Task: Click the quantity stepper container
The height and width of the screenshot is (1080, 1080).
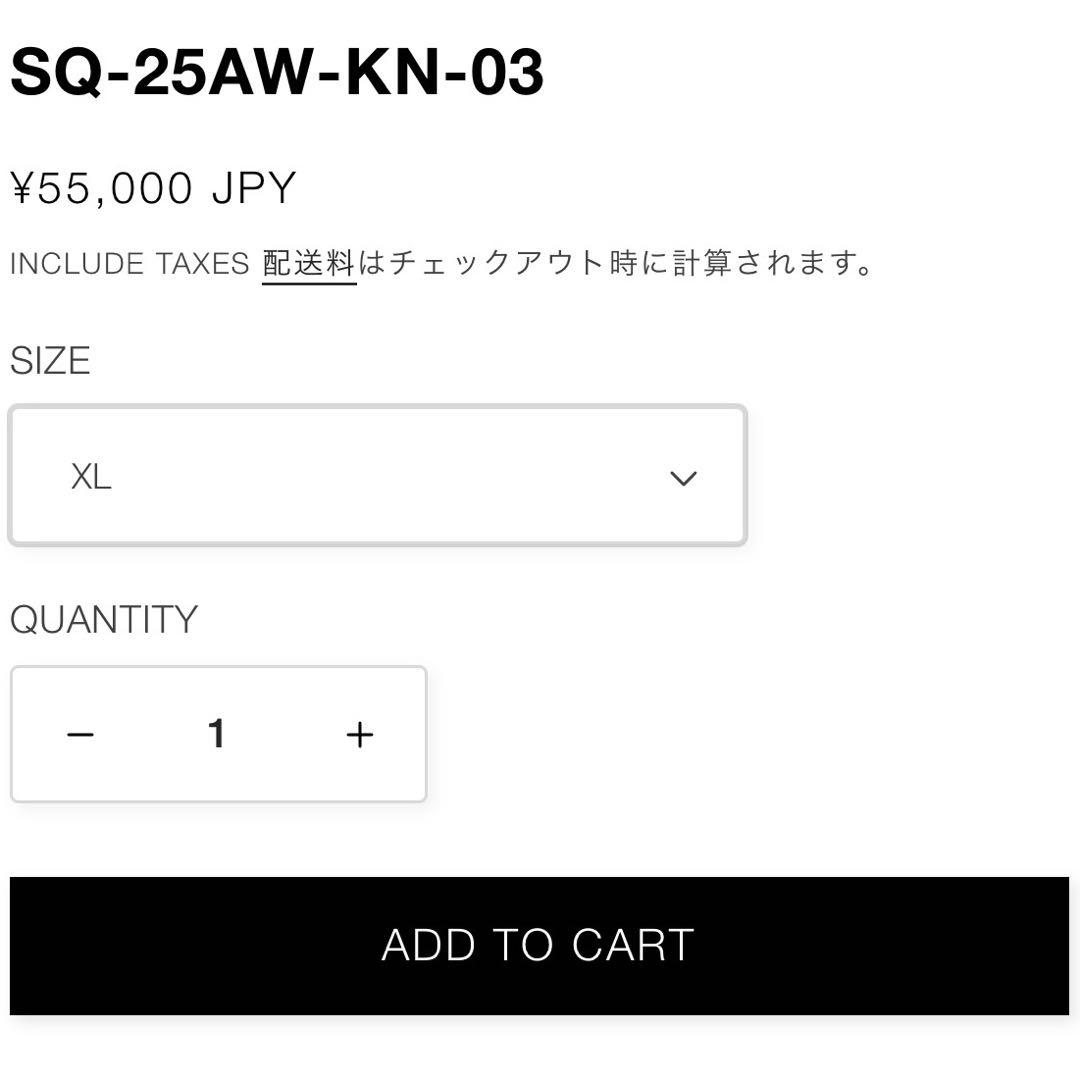Action: click(x=218, y=733)
